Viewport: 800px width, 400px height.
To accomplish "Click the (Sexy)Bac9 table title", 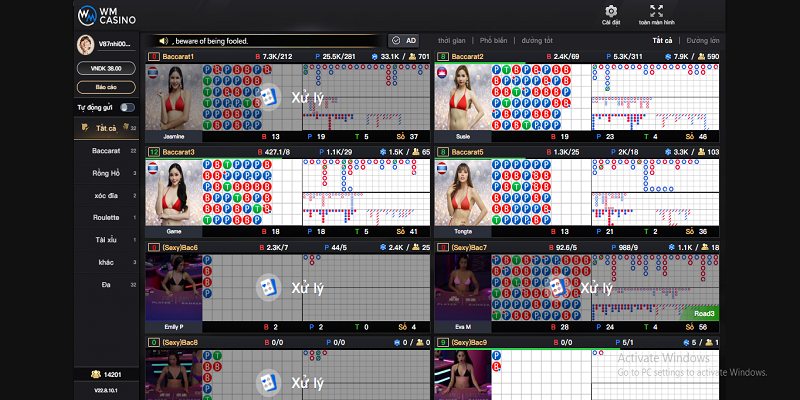I will coord(469,342).
